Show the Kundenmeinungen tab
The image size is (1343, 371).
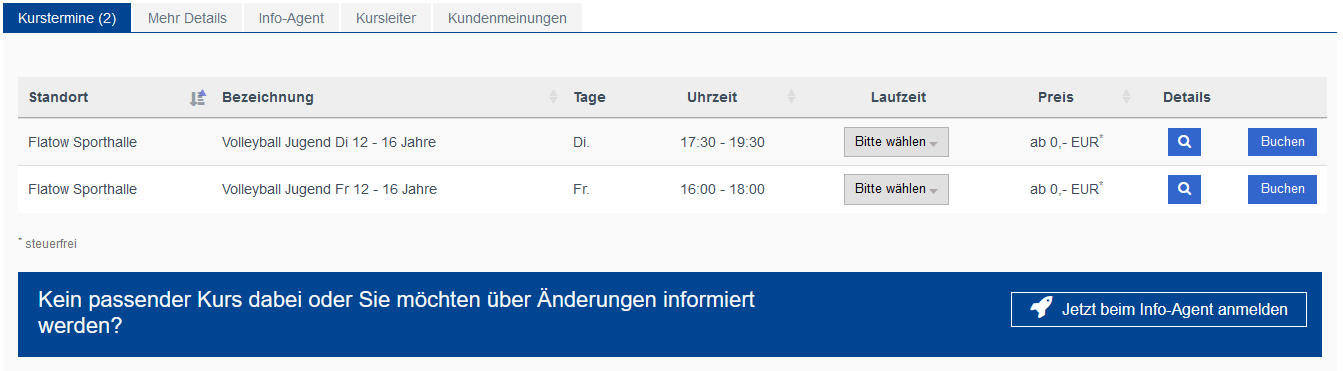507,18
